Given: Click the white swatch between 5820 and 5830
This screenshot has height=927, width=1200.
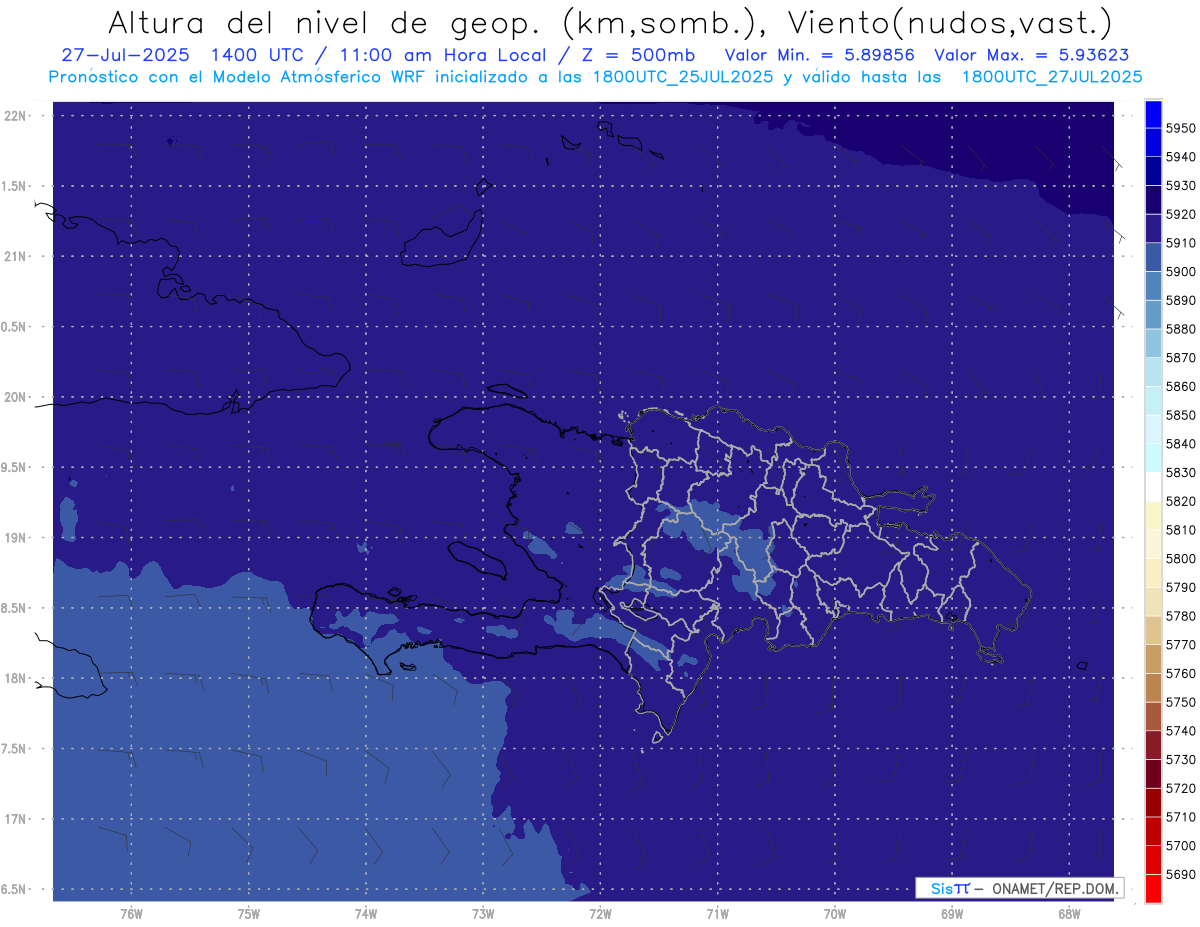Looking at the screenshot, I should tap(1153, 487).
